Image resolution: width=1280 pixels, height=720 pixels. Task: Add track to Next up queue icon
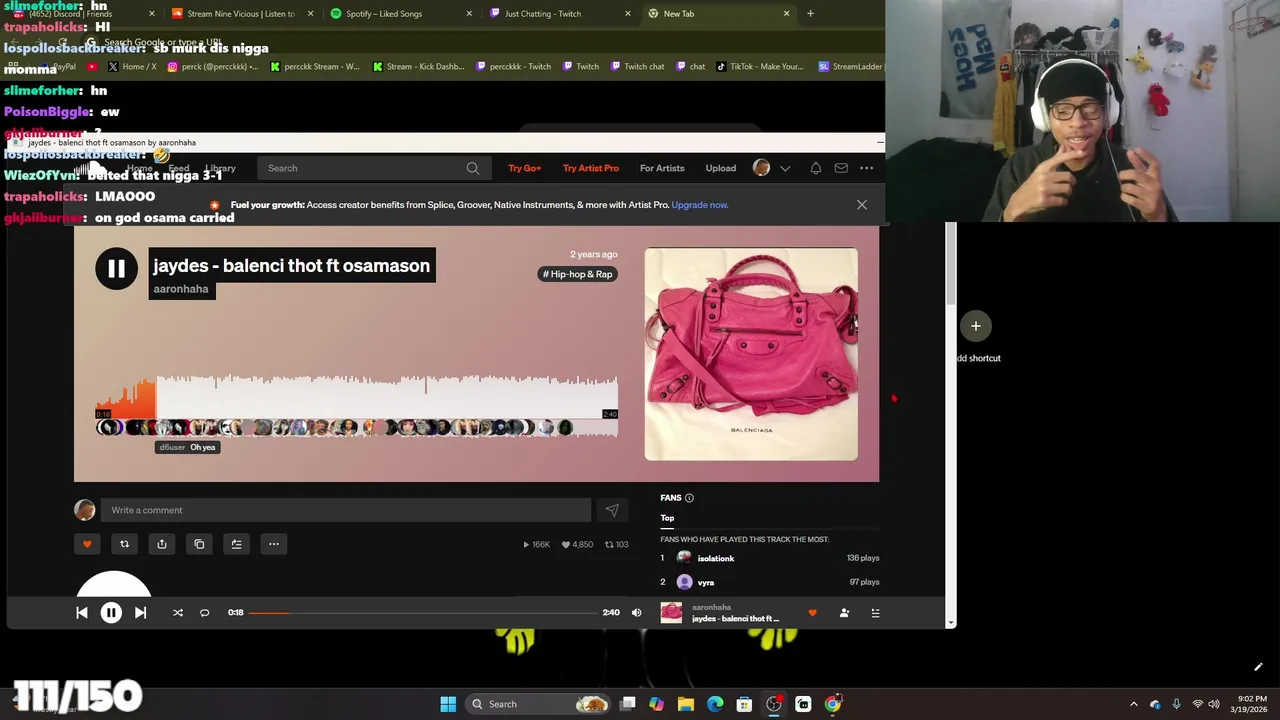pos(236,544)
